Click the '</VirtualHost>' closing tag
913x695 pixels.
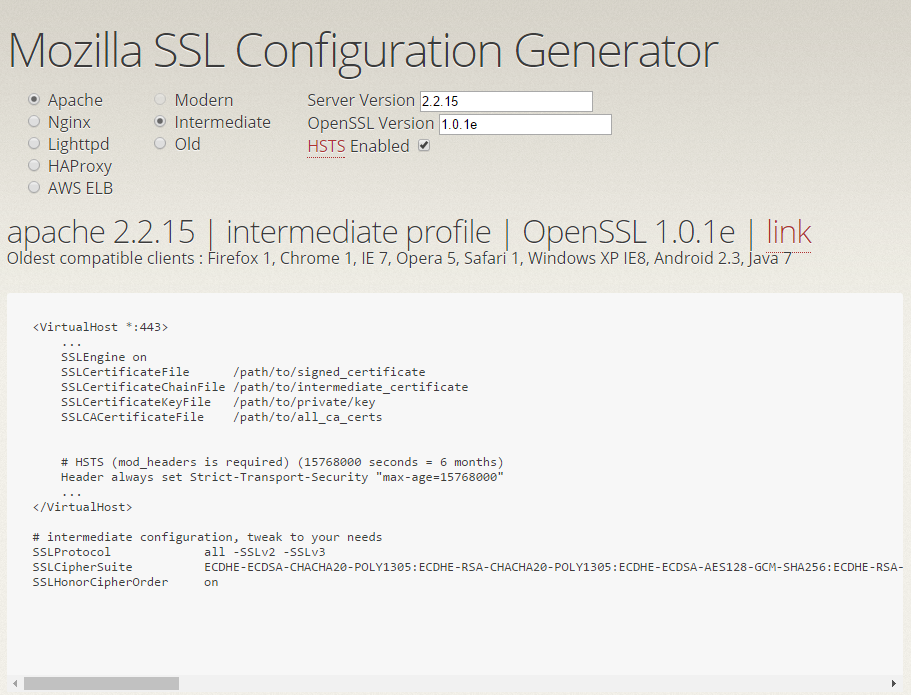tap(82, 507)
